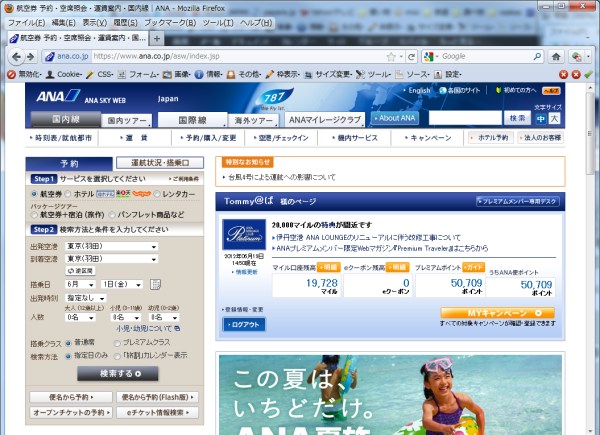Switch to the 国内ツアー tab
The width and height of the screenshot is (600, 435).
point(127,121)
